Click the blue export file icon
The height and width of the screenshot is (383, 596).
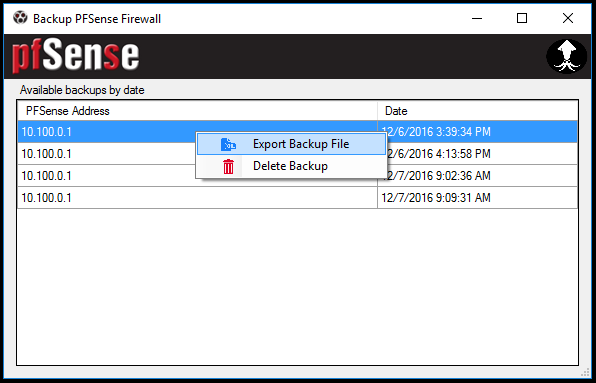tap(228, 144)
